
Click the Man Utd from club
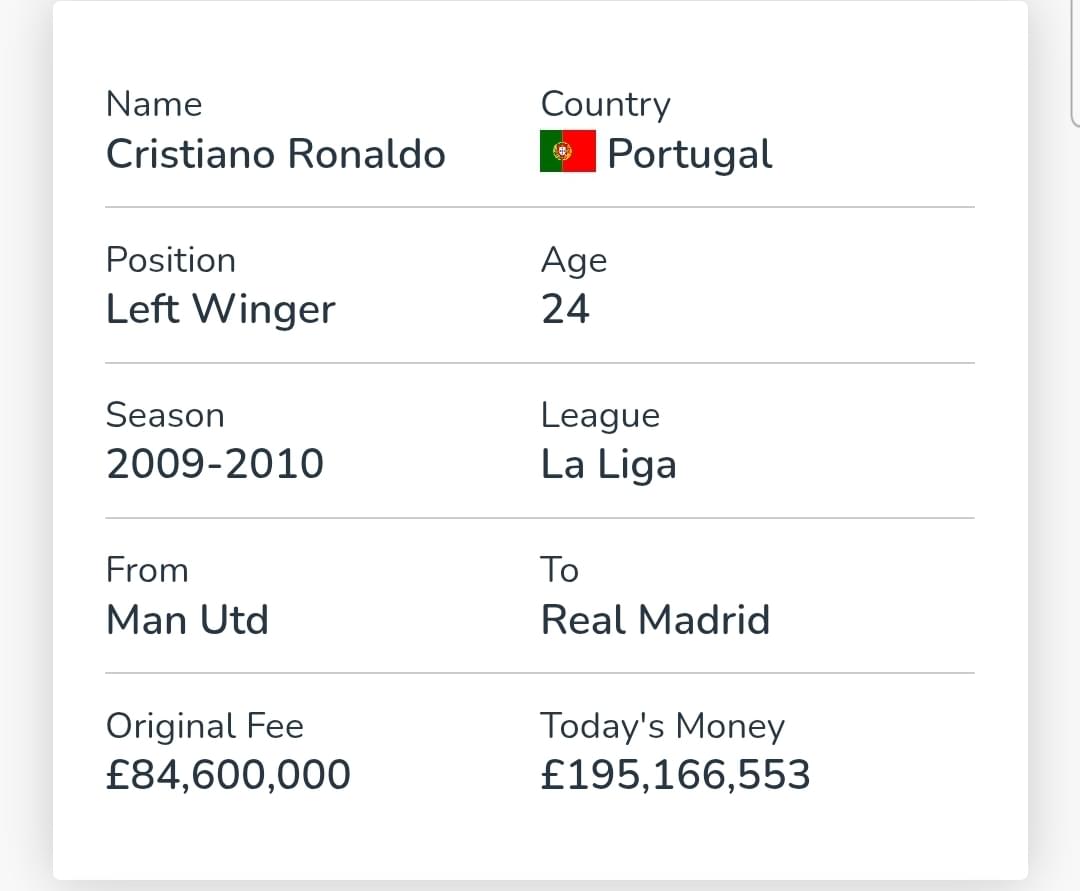pyautogui.click(x=187, y=620)
